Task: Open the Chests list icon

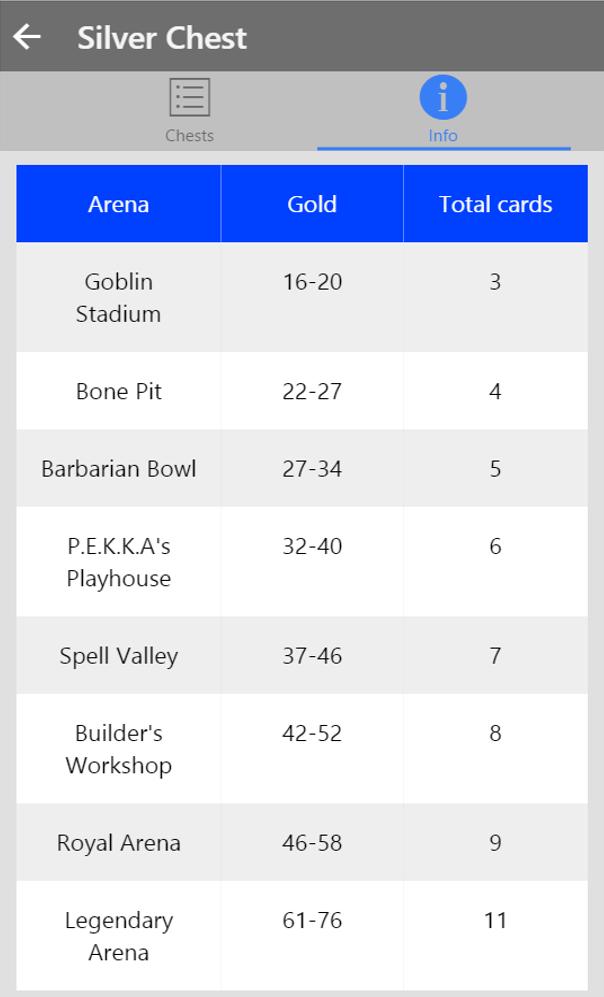Action: [x=189, y=98]
